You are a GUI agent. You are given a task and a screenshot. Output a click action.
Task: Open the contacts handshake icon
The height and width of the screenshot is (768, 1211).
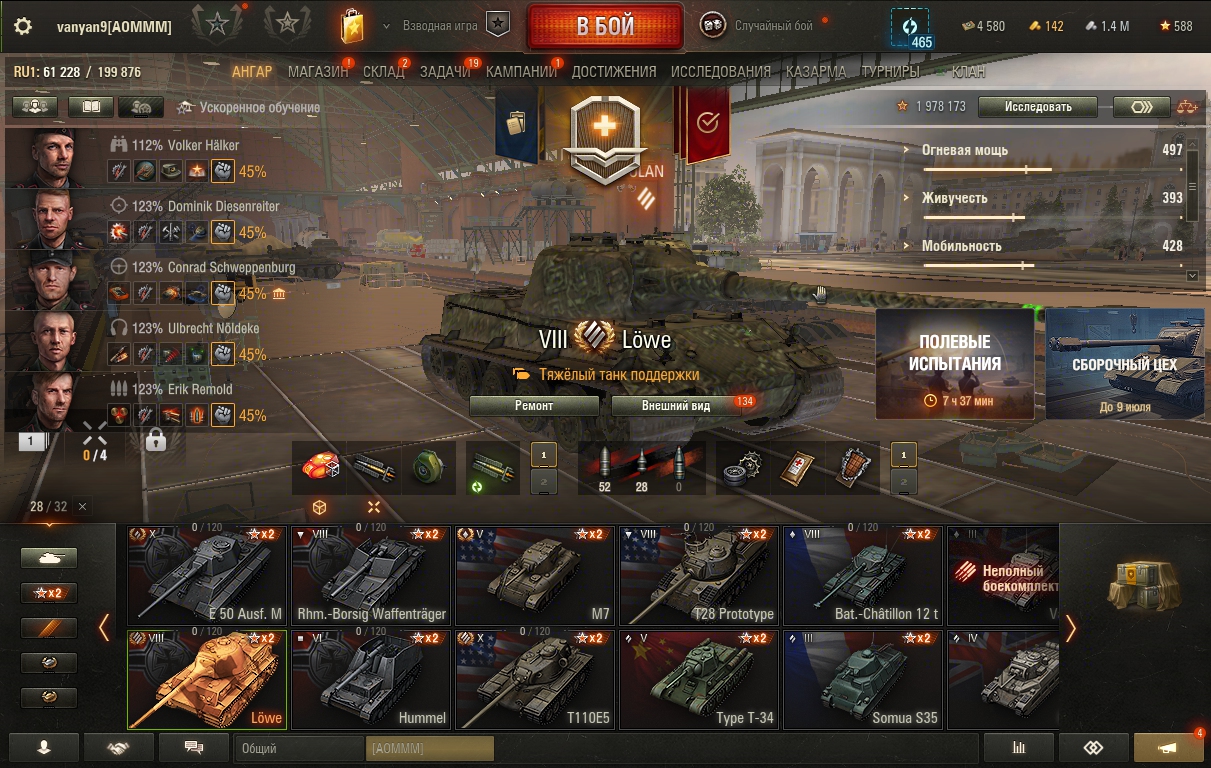tap(118, 747)
